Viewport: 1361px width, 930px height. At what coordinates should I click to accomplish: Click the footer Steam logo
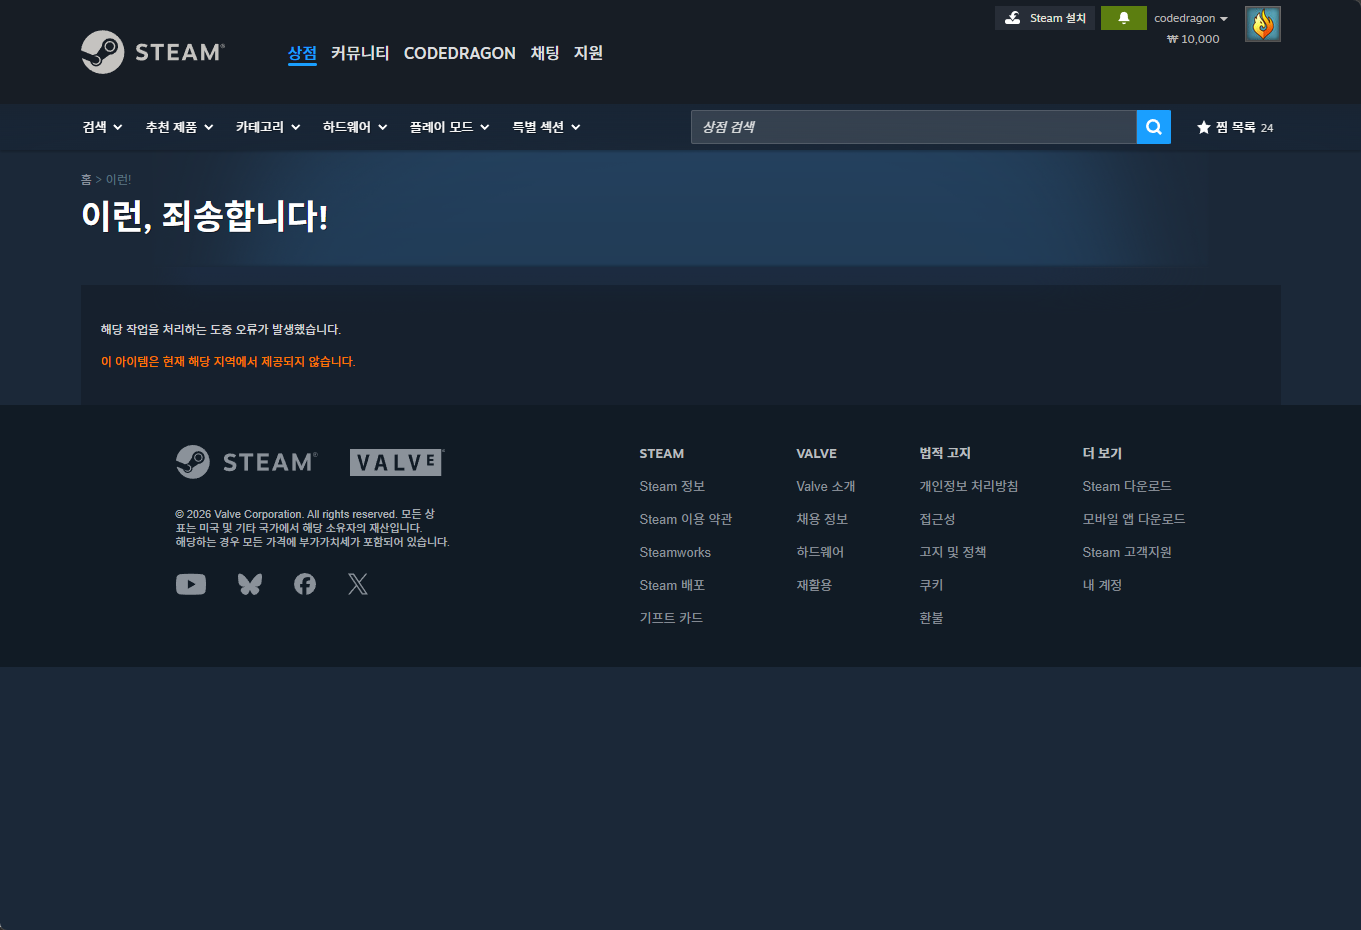point(246,462)
